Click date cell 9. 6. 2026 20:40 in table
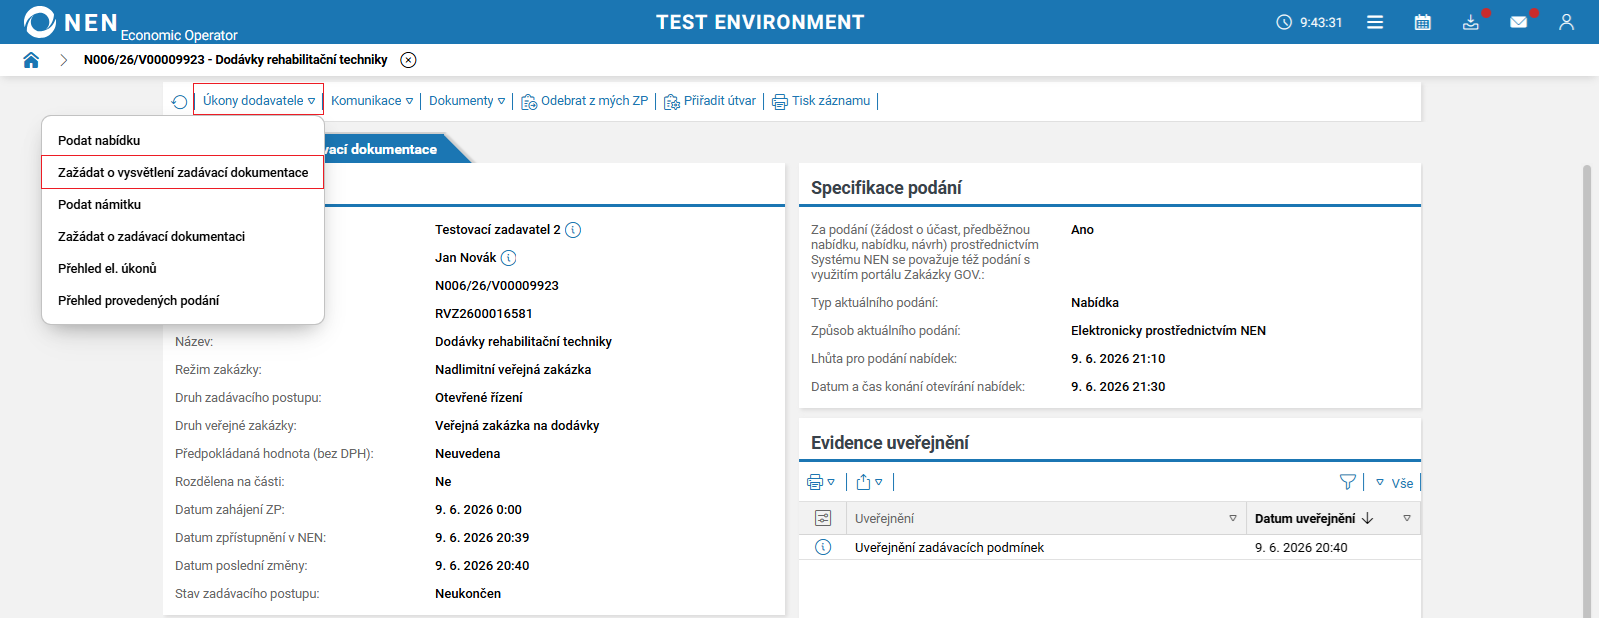This screenshot has width=1599, height=618. point(1301,548)
